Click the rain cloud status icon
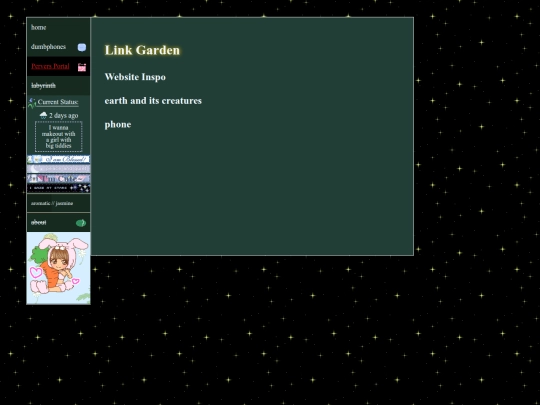This screenshot has width=540, height=405. tap(43, 115)
